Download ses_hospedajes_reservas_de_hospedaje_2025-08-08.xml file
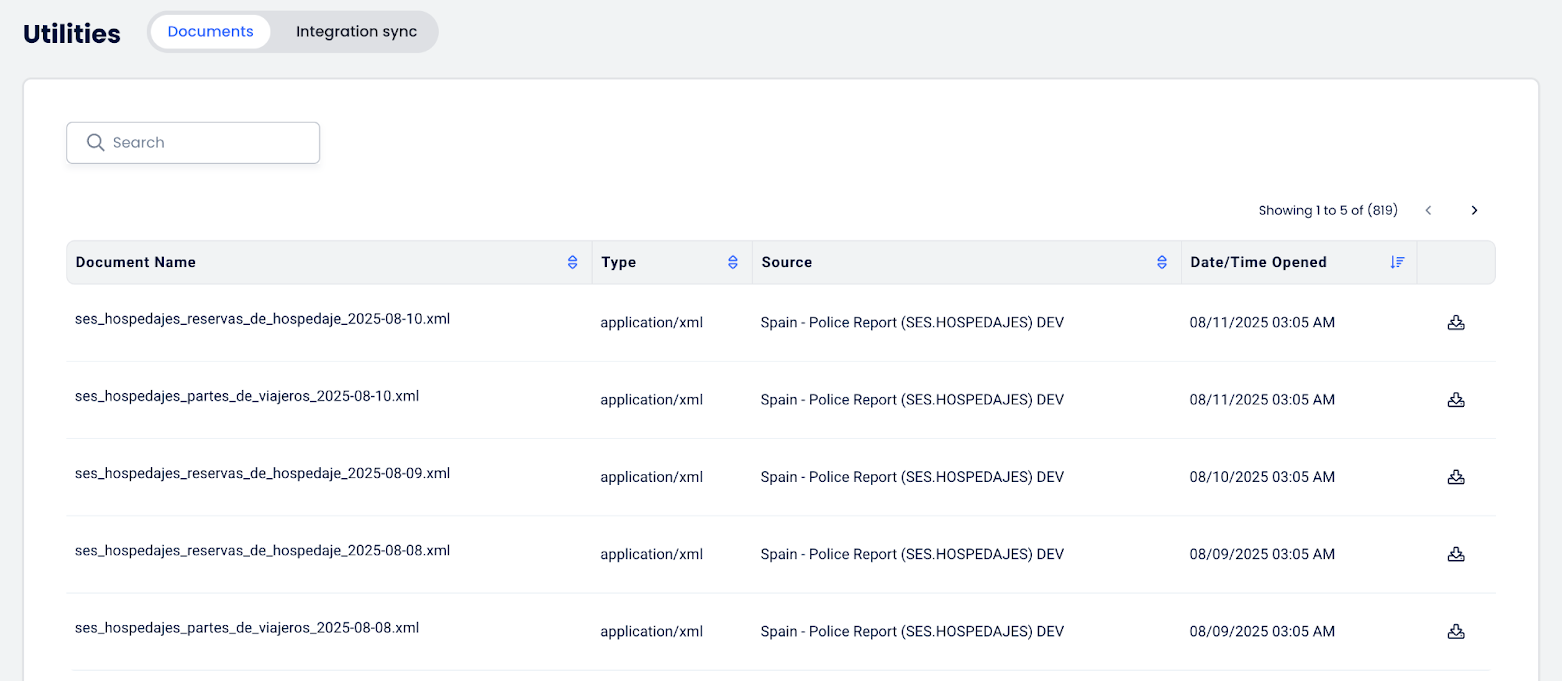 pyautogui.click(x=1456, y=554)
